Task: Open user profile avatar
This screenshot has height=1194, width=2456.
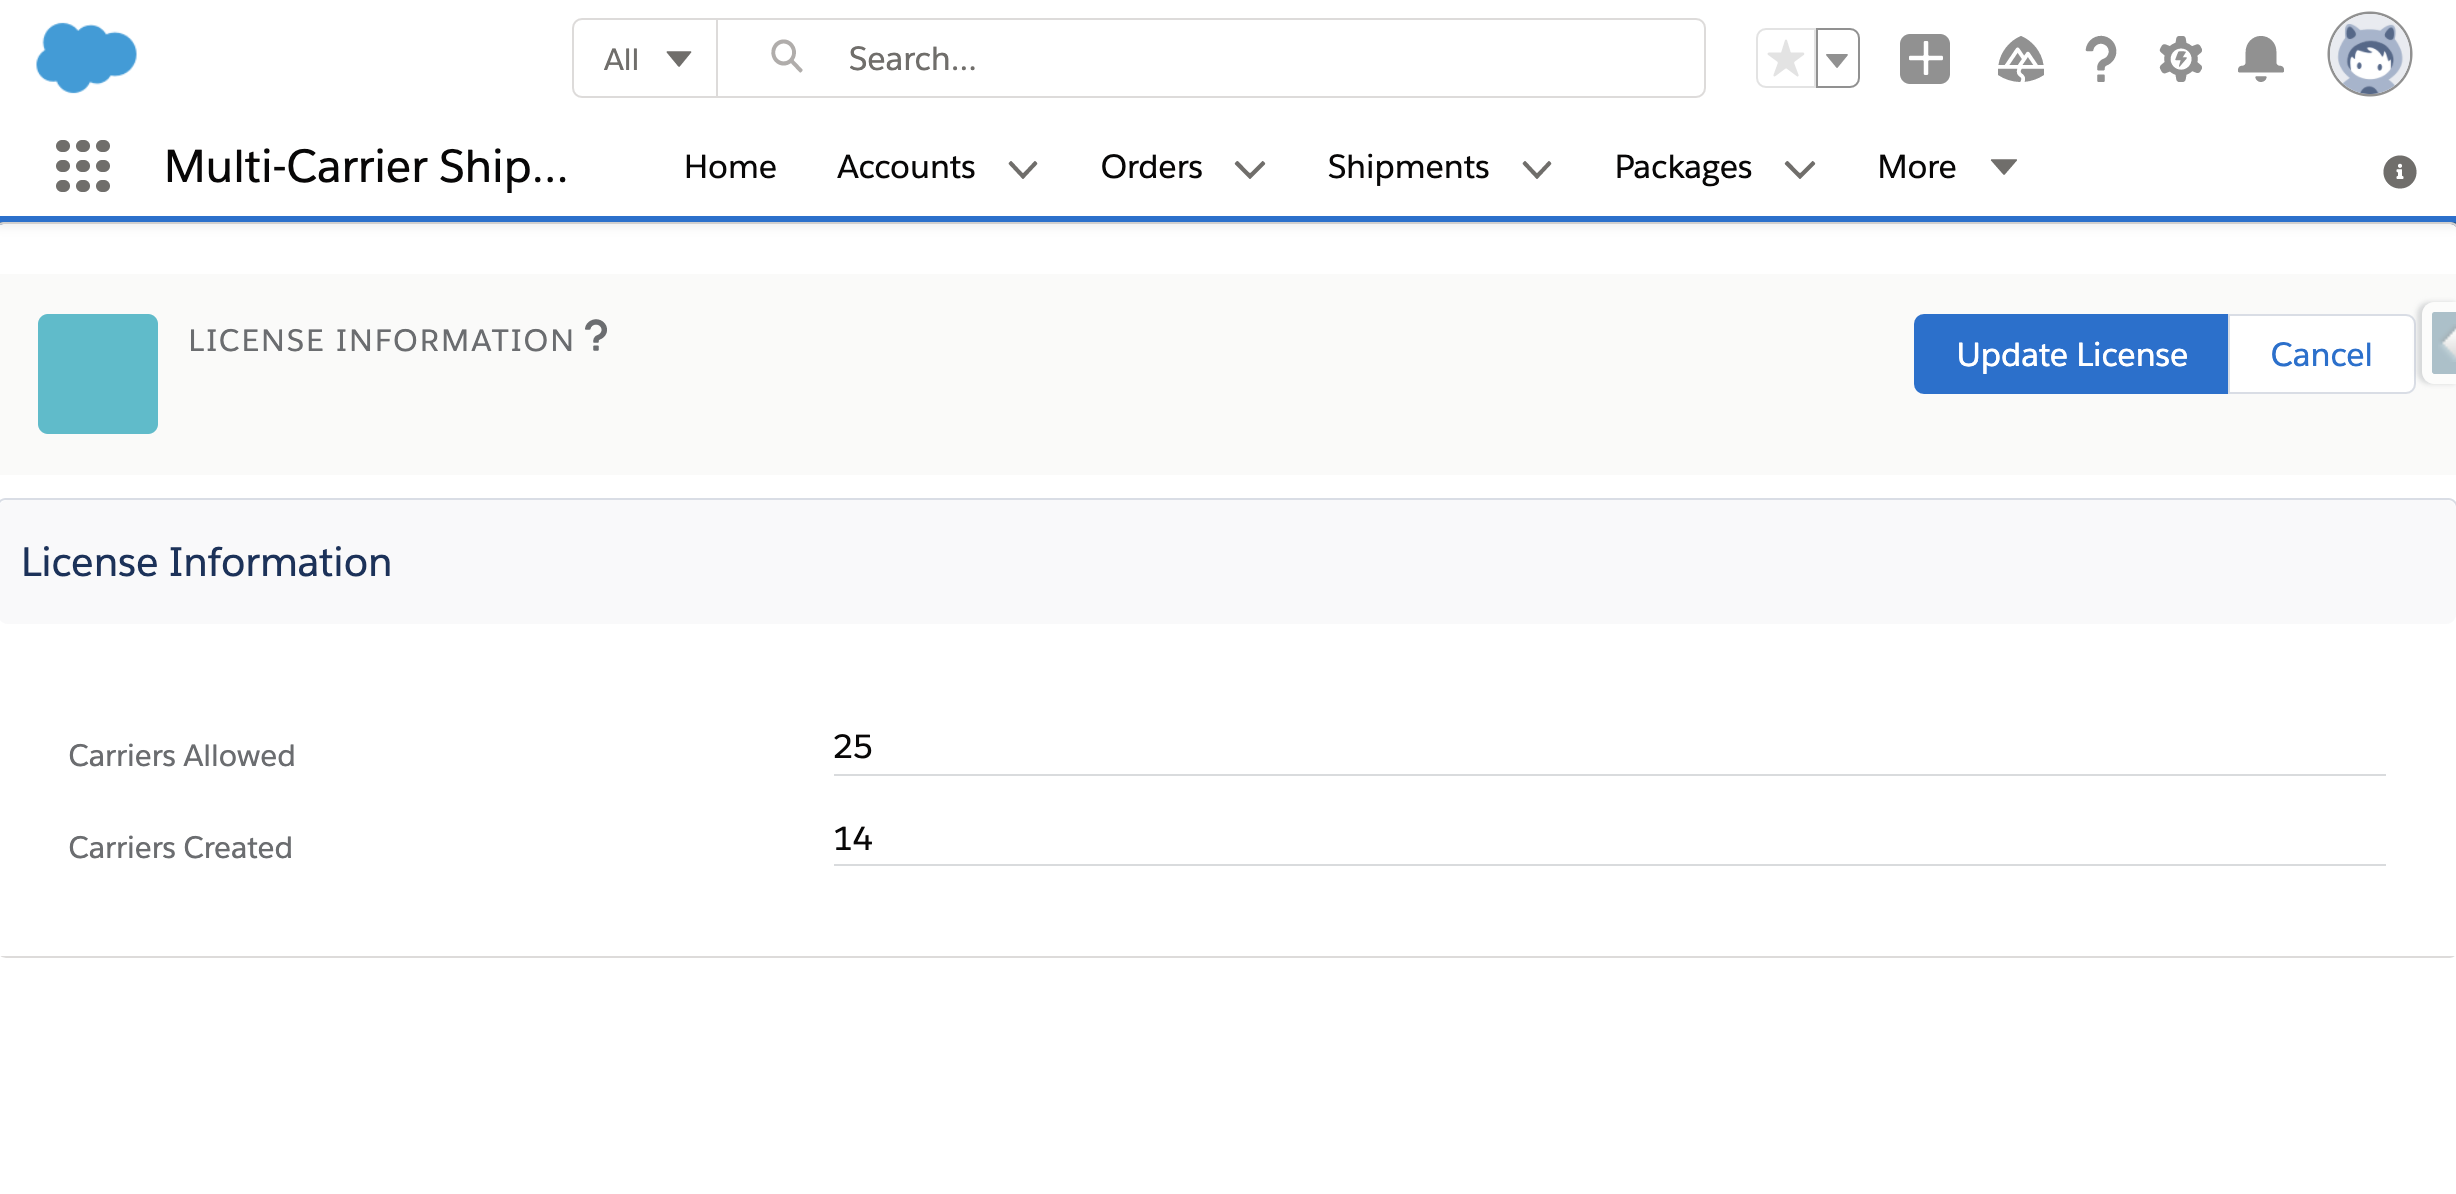Action: (x=2369, y=55)
